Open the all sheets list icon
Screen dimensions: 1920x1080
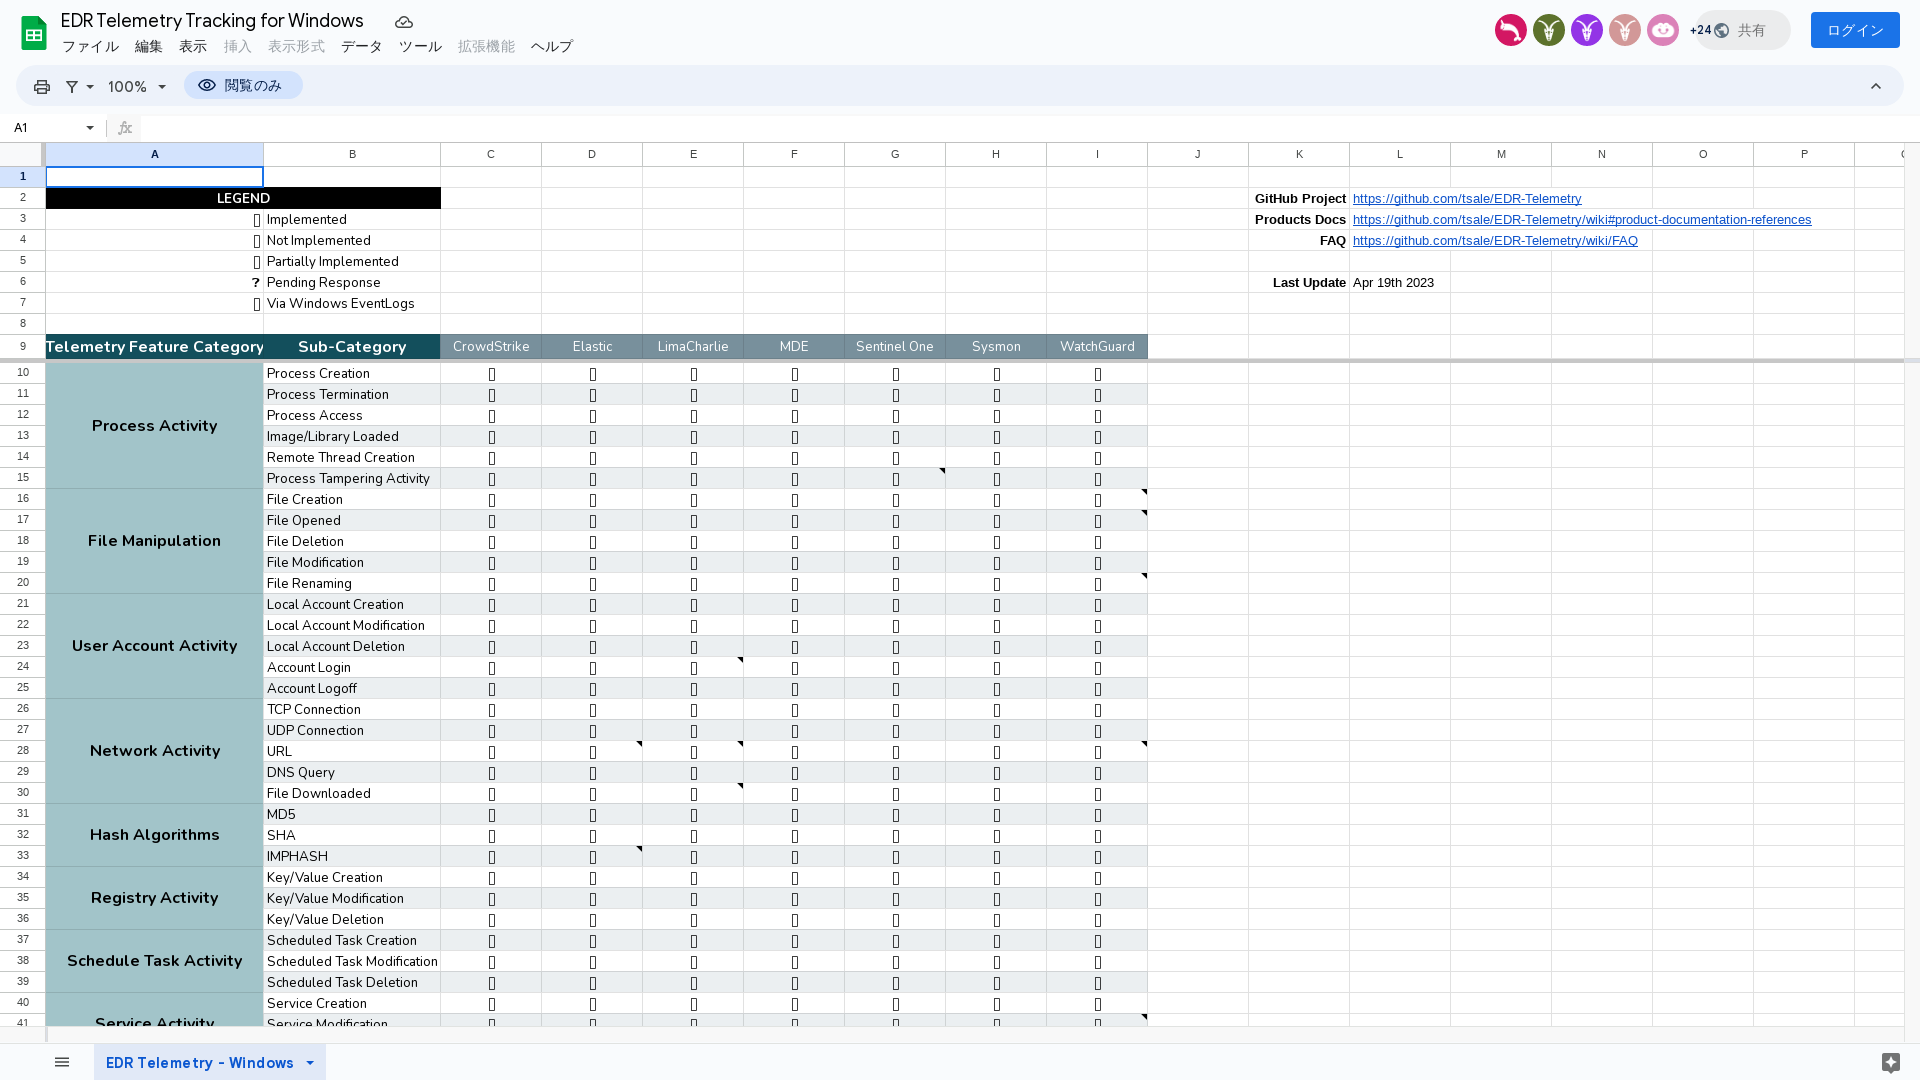pyautogui.click(x=62, y=1062)
